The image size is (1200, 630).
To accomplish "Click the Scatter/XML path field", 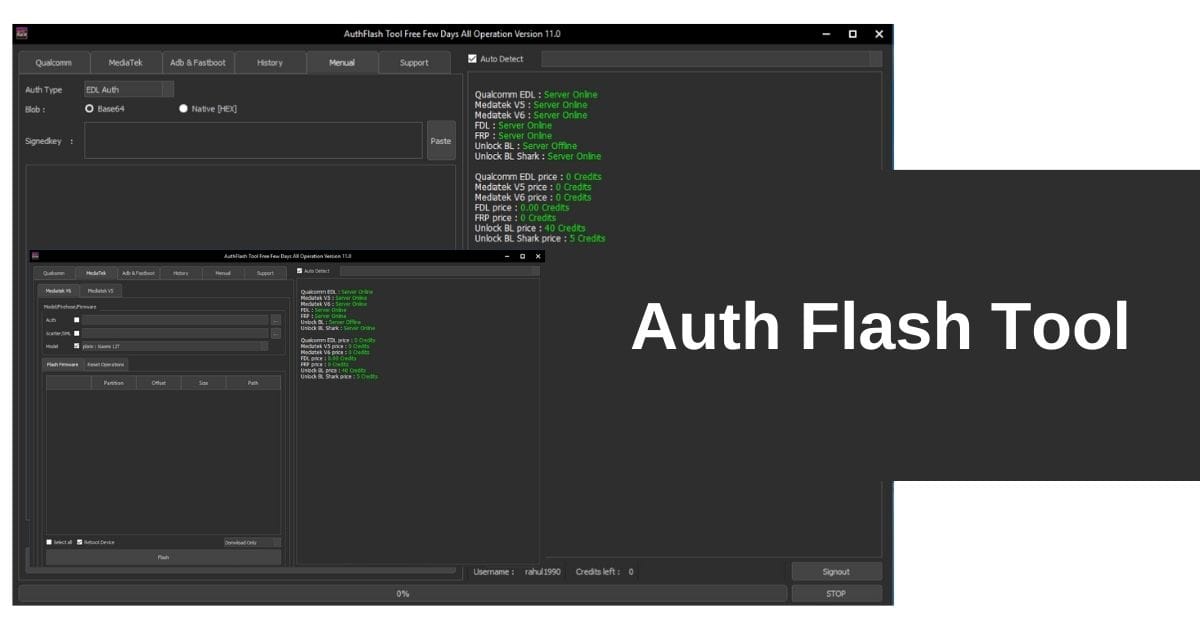I will (176, 333).
